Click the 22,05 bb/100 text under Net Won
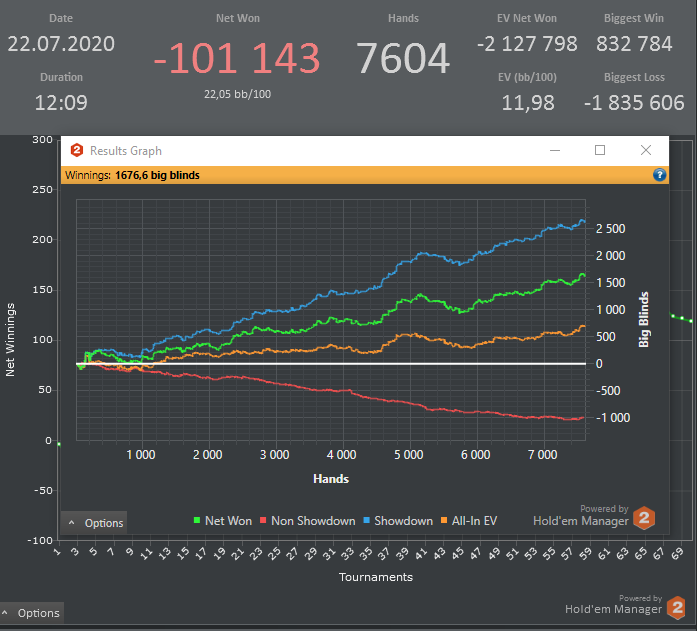This screenshot has width=697, height=631. pos(237,94)
